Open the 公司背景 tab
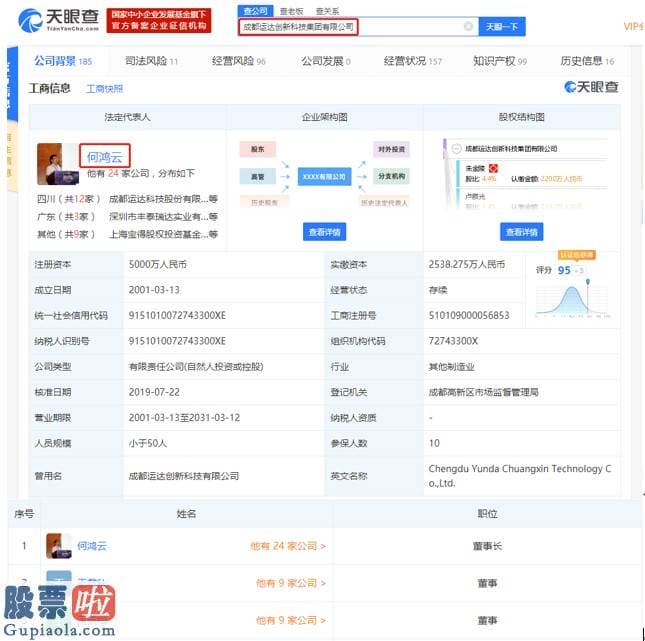 [x=63, y=61]
